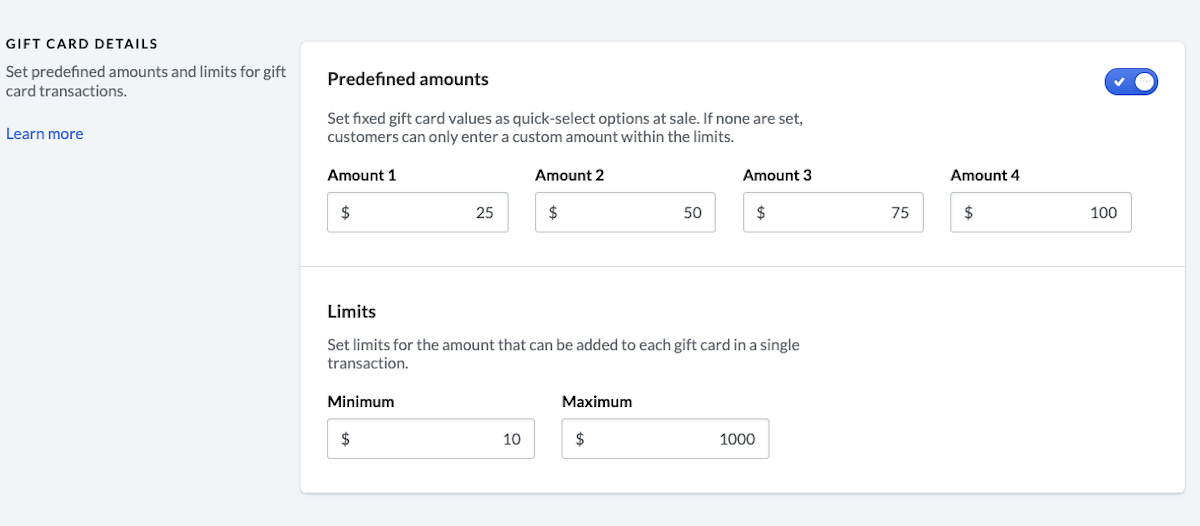The height and width of the screenshot is (526, 1200).
Task: Click the dollar symbol in Minimum field
Action: (x=345, y=438)
